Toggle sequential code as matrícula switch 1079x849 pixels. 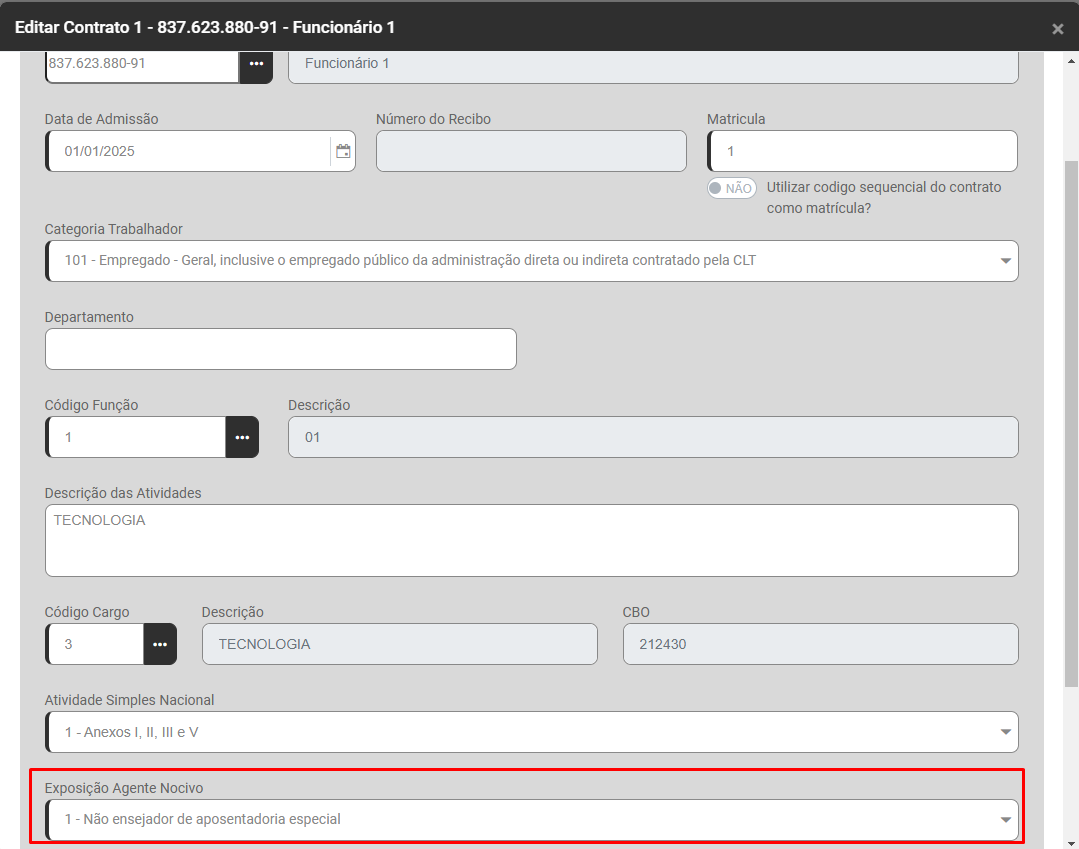(731, 188)
